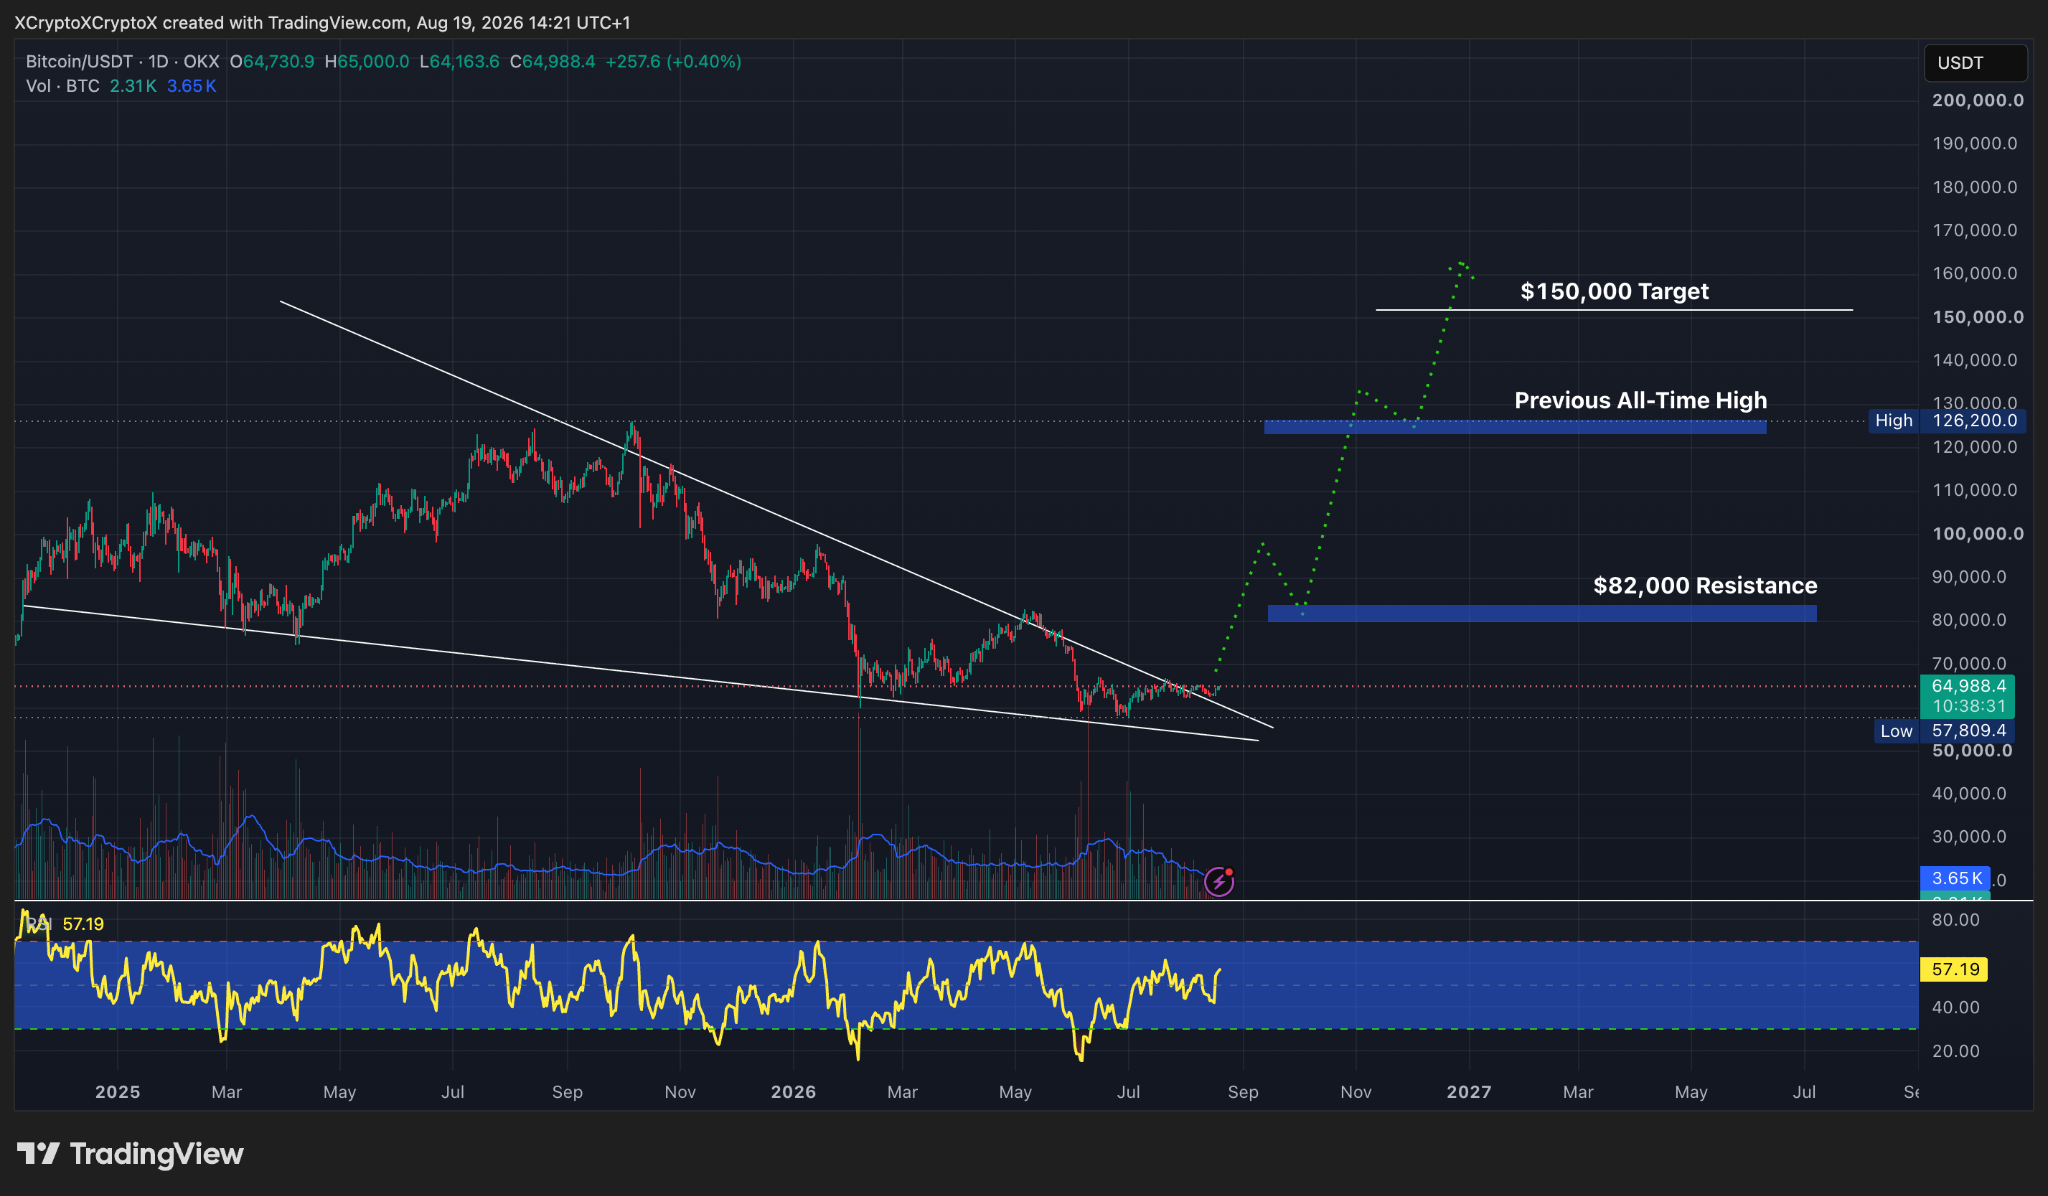The image size is (2048, 1196).
Task: Click the 40.00 RSI scale label
Action: pyautogui.click(x=1956, y=1007)
